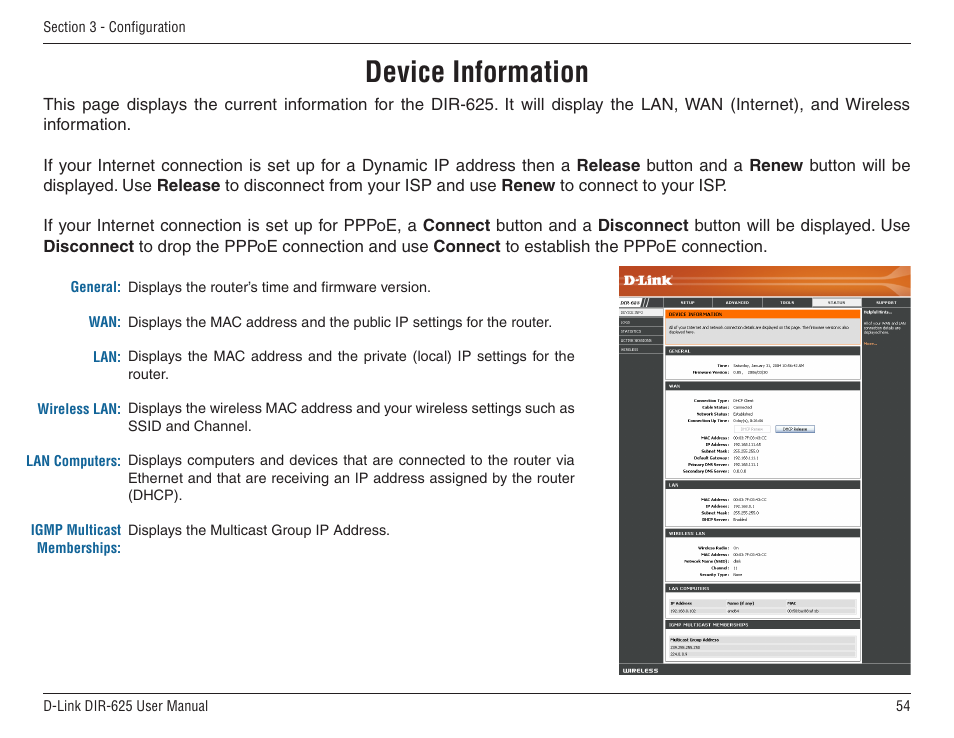
Task: Select STATISTICS in the router sidebar
Action: (x=641, y=332)
